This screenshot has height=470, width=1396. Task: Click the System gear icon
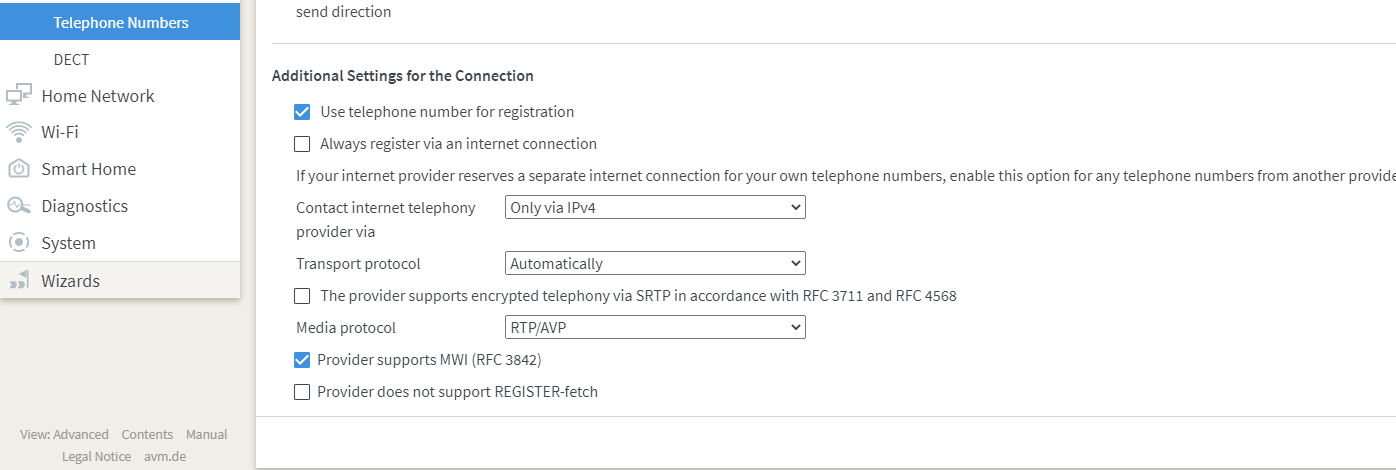18,243
